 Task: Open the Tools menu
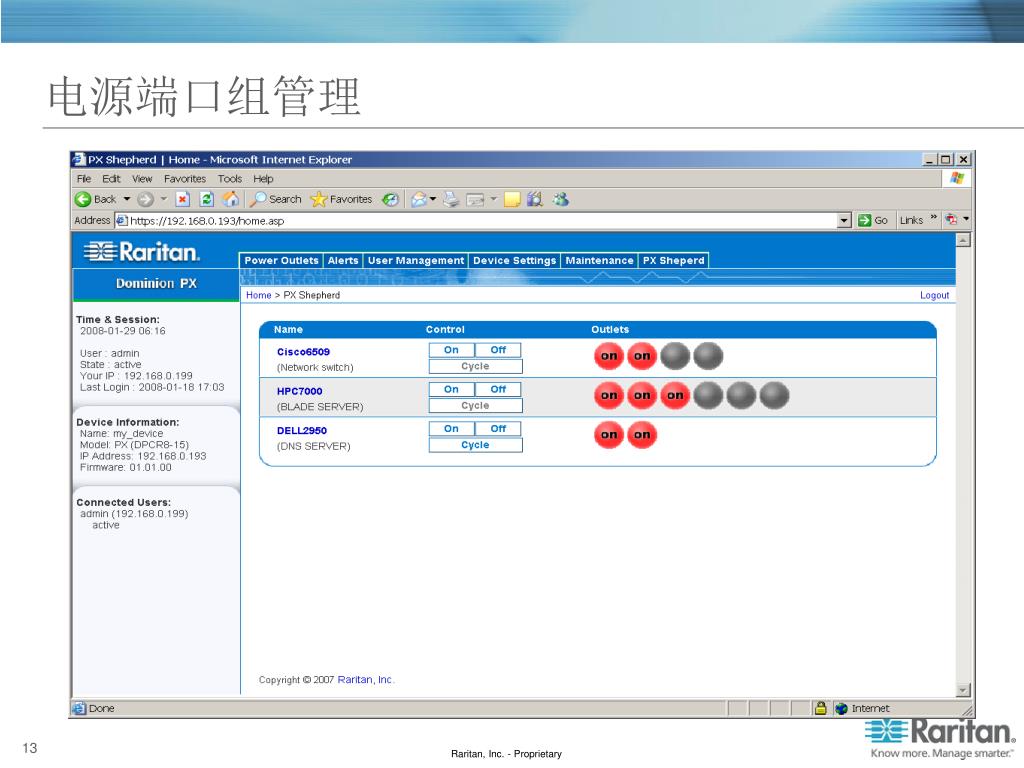pos(230,178)
